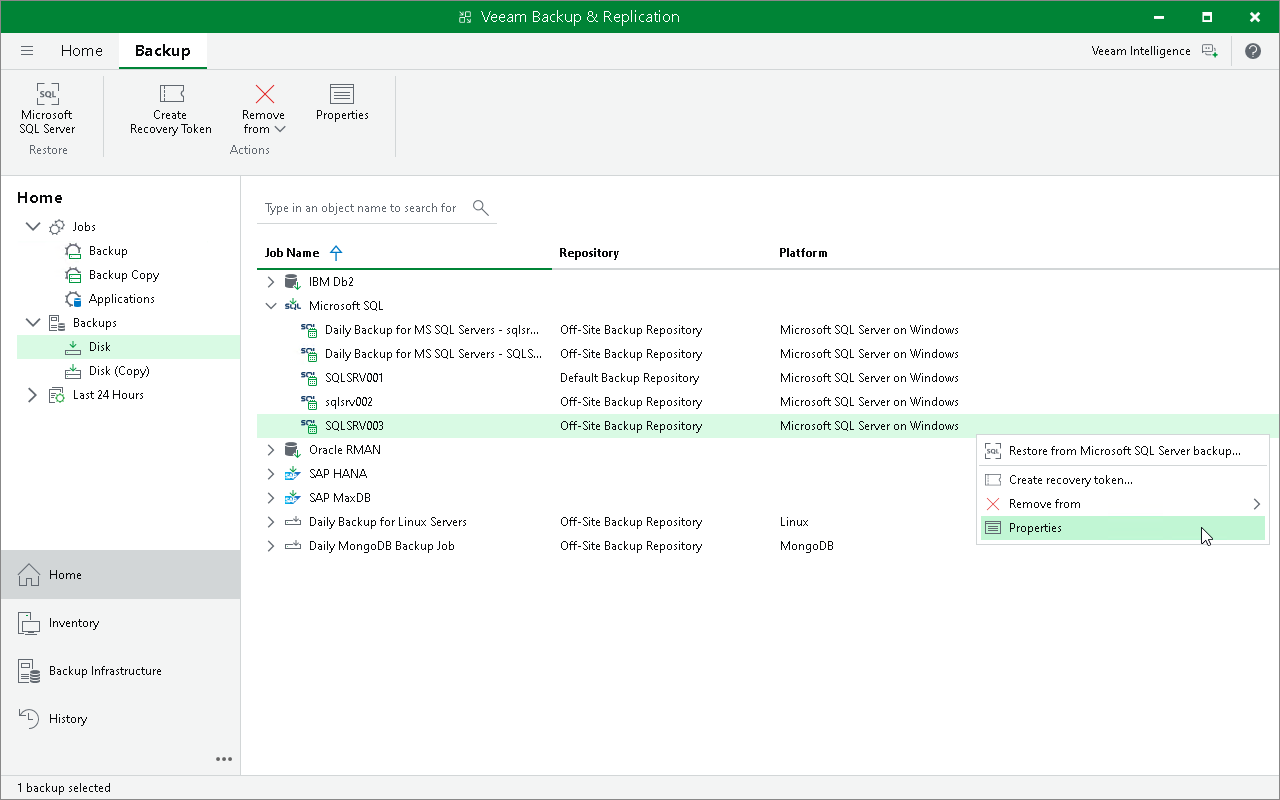Click Daily MongoDB Backup Job icon
Screen dimensions: 1280x800
tap(292, 546)
